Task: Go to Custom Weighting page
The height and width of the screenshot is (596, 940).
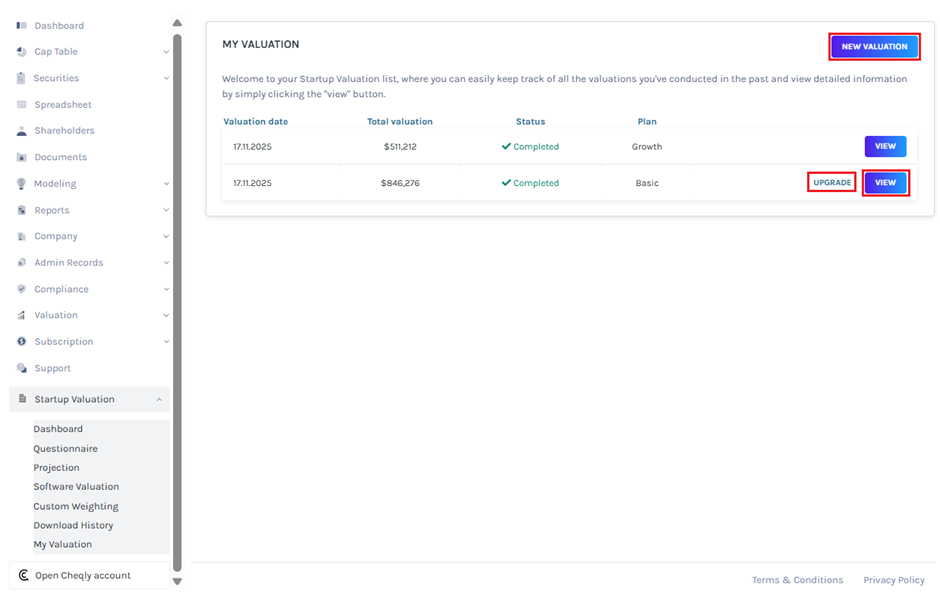Action: click(x=76, y=507)
